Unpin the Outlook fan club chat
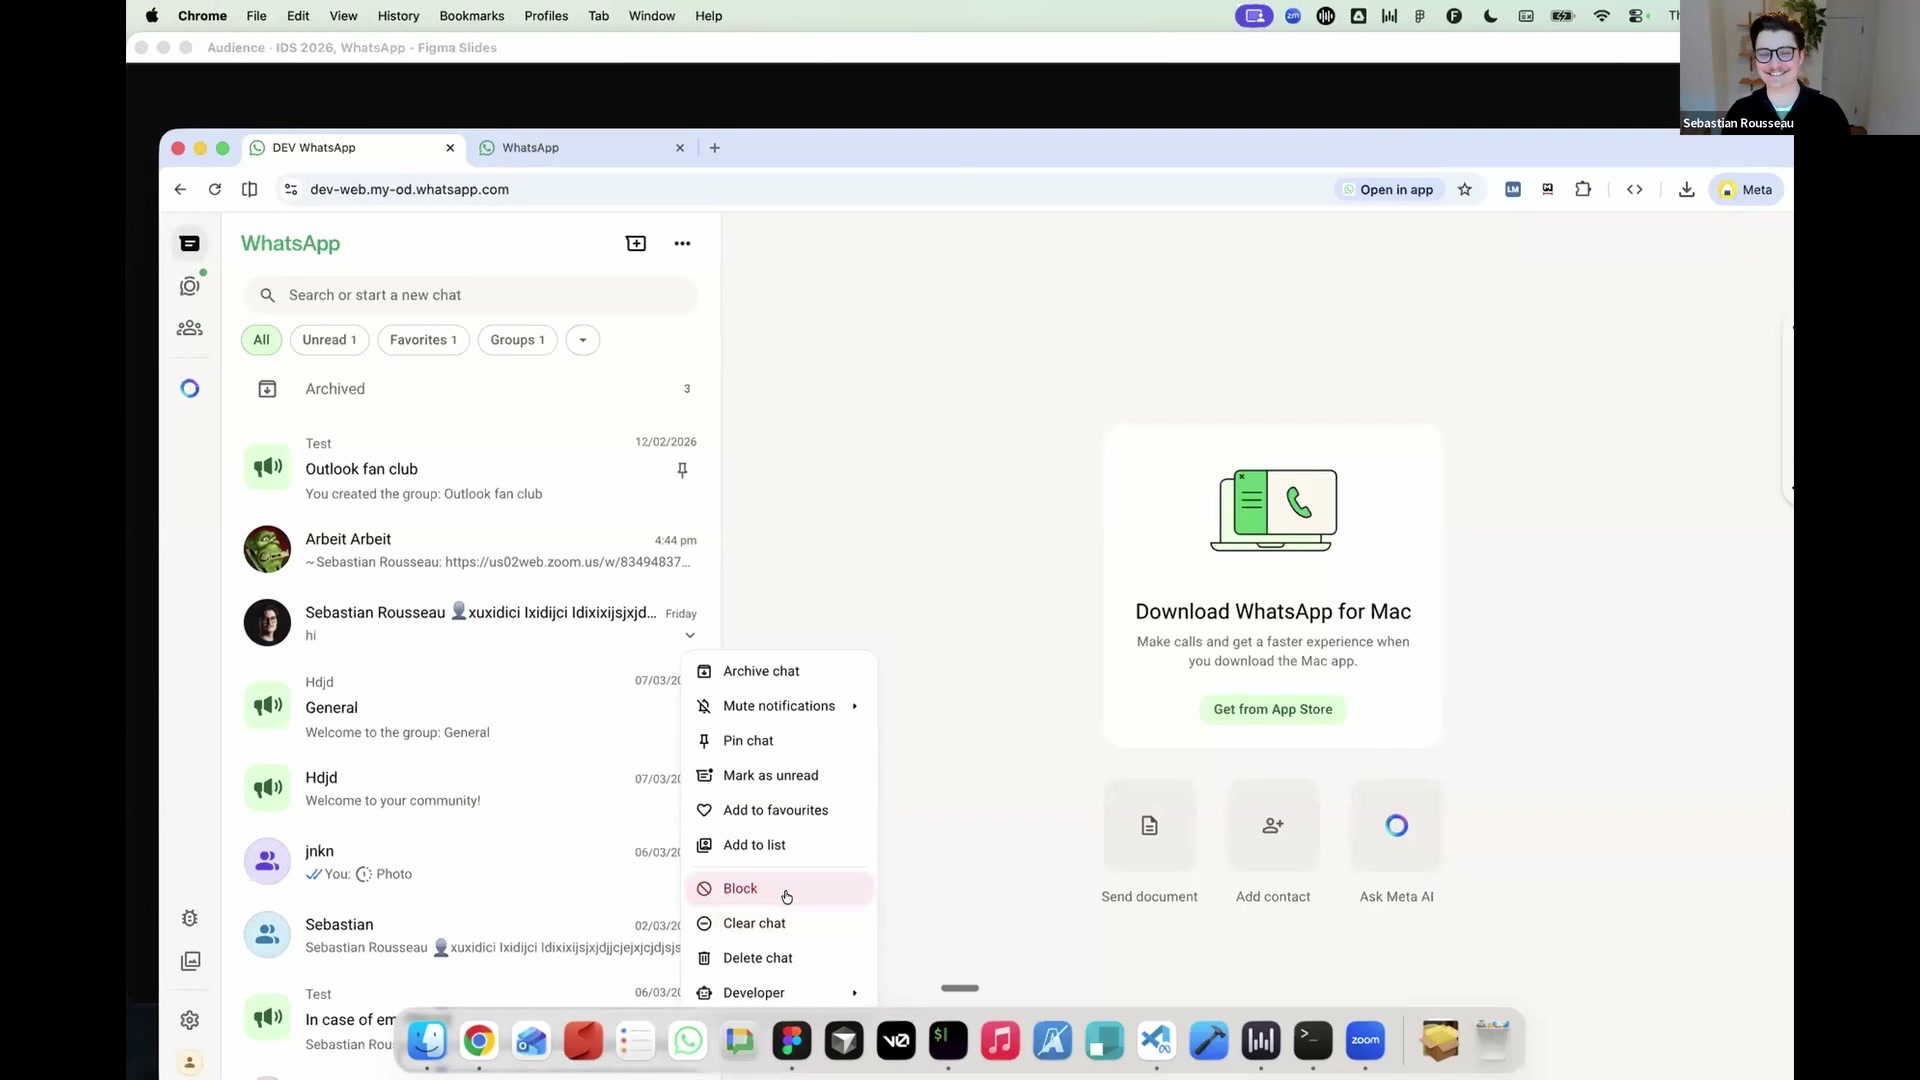 coord(683,470)
